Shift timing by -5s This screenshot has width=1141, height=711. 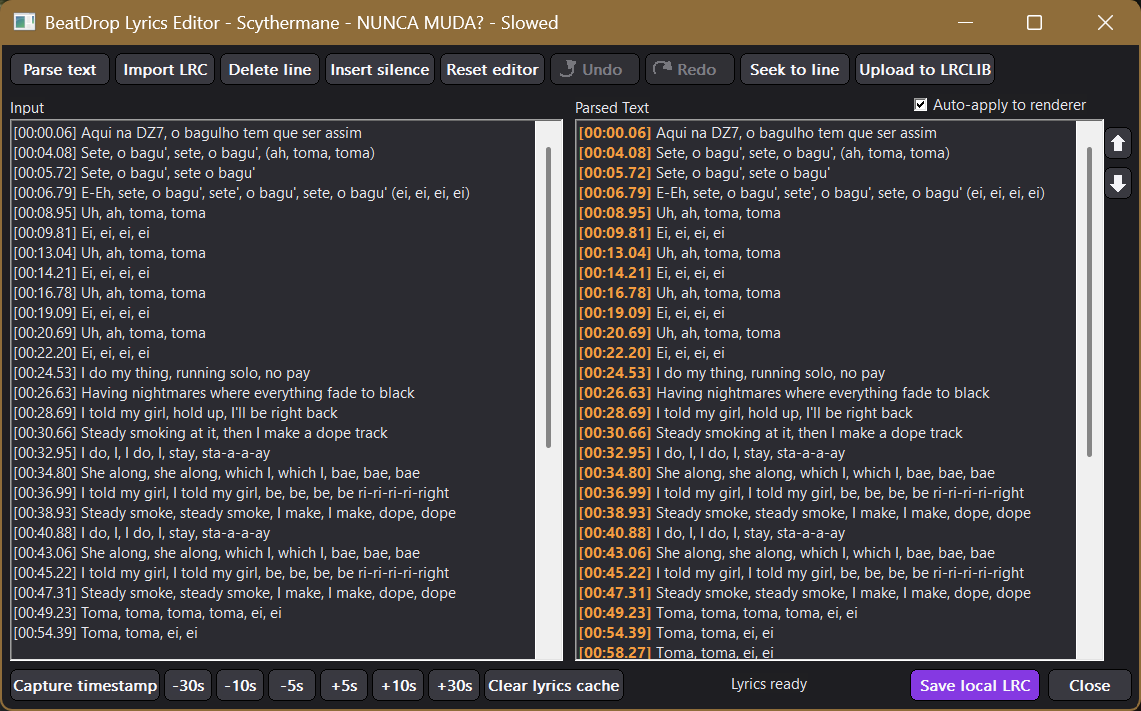point(292,686)
